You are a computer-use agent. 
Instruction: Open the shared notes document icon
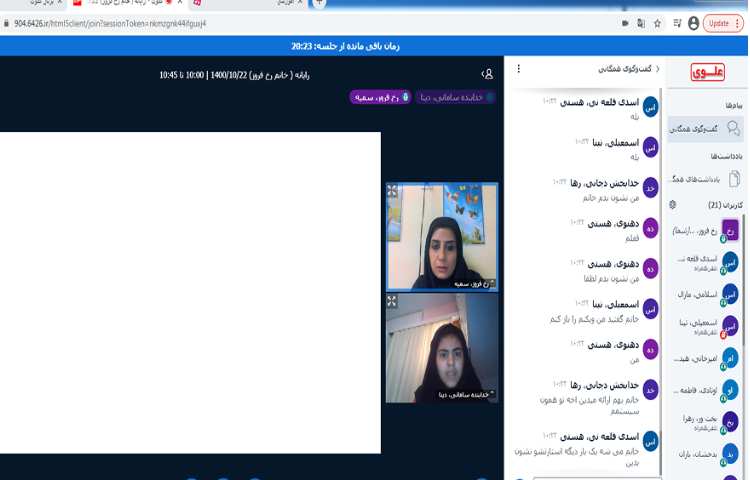pyautogui.click(x=734, y=179)
